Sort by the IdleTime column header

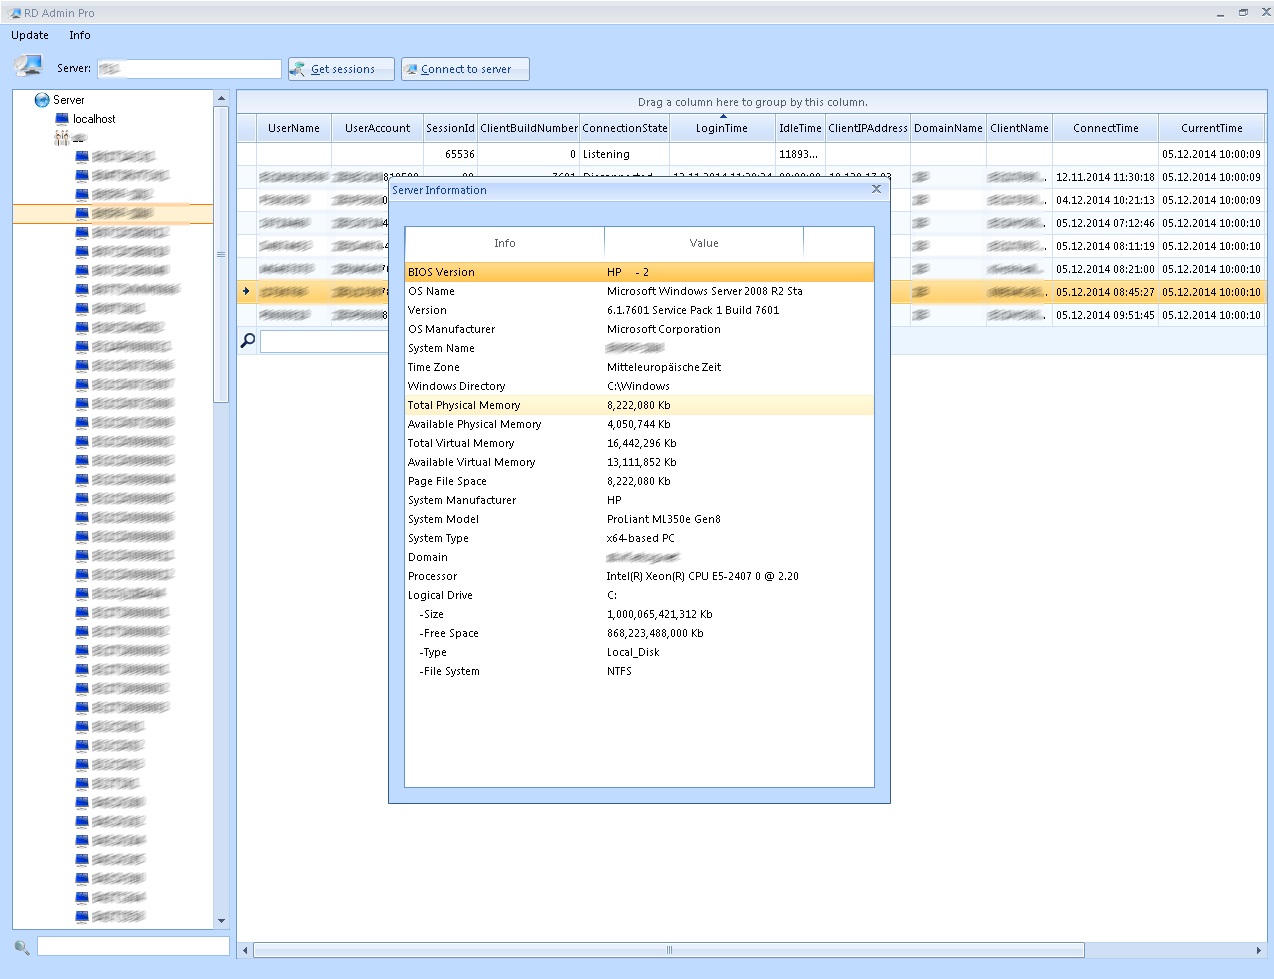pos(800,128)
